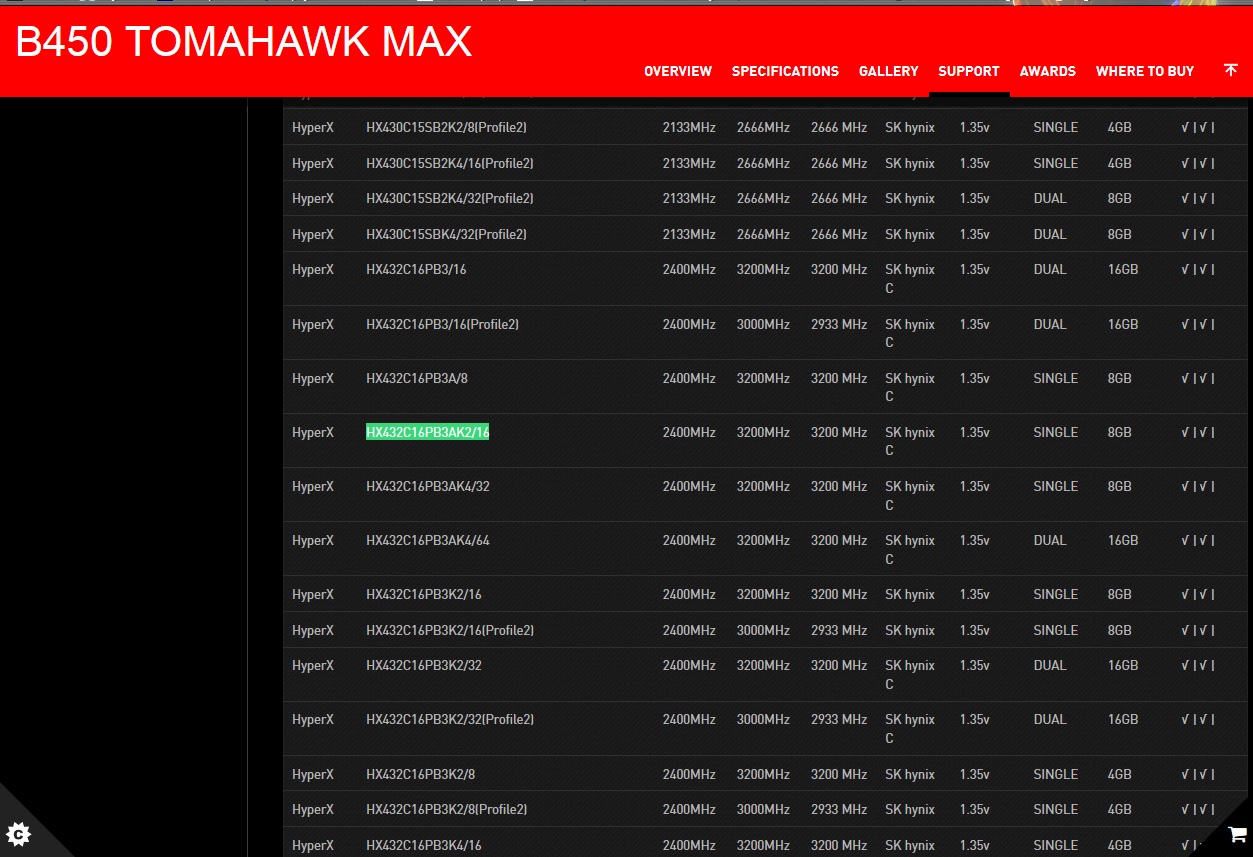
Task: Click checkmarks in HX432C16PB3A/8 row
Action: (x=1198, y=378)
